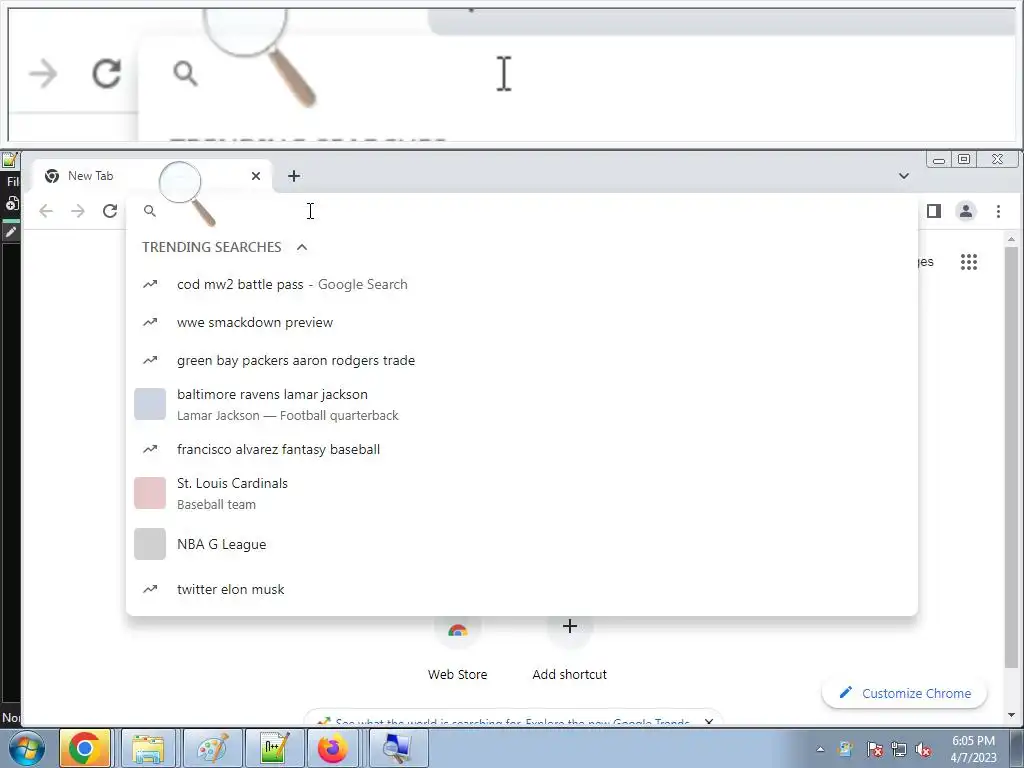
Task: Close the New Tab tab
Action: 256,176
